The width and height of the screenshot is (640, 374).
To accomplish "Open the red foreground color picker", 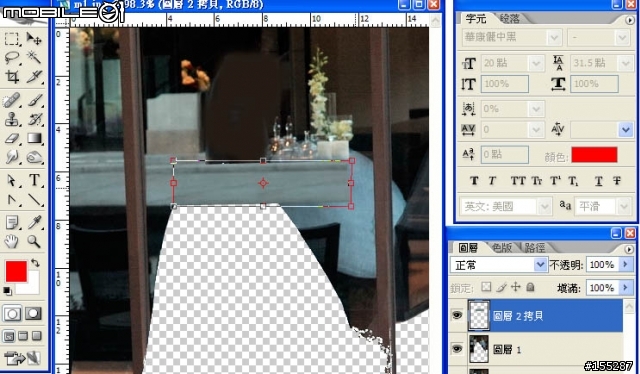I will pos(16,272).
